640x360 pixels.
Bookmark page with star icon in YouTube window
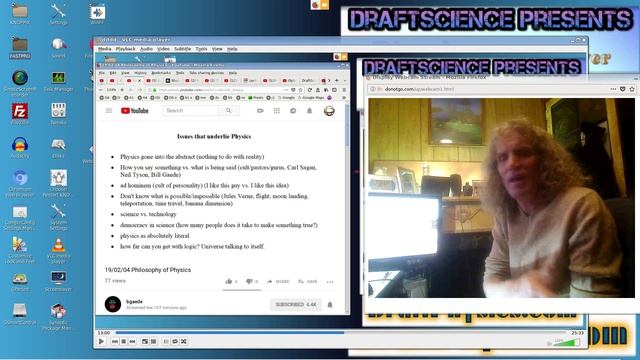300,90
